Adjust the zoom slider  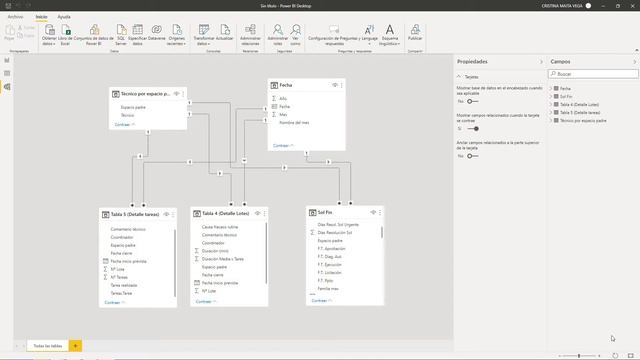(x=579, y=356)
